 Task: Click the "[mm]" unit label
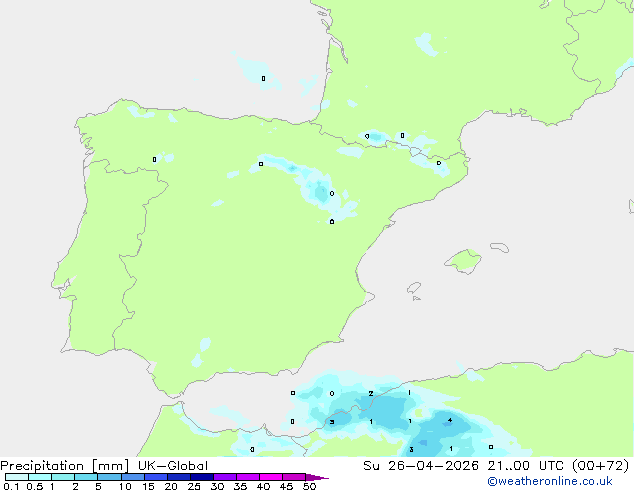coord(110,466)
